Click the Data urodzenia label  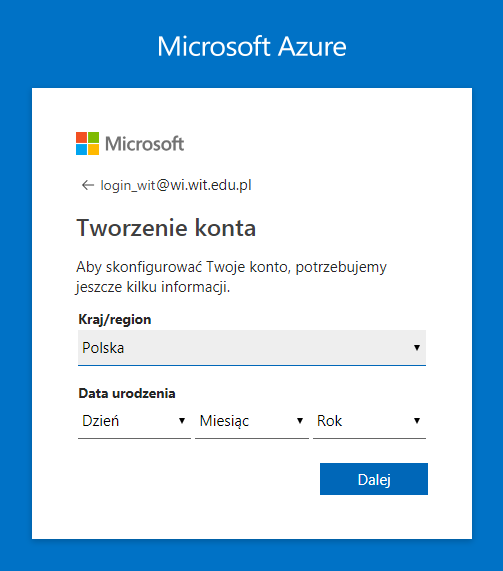coord(127,393)
